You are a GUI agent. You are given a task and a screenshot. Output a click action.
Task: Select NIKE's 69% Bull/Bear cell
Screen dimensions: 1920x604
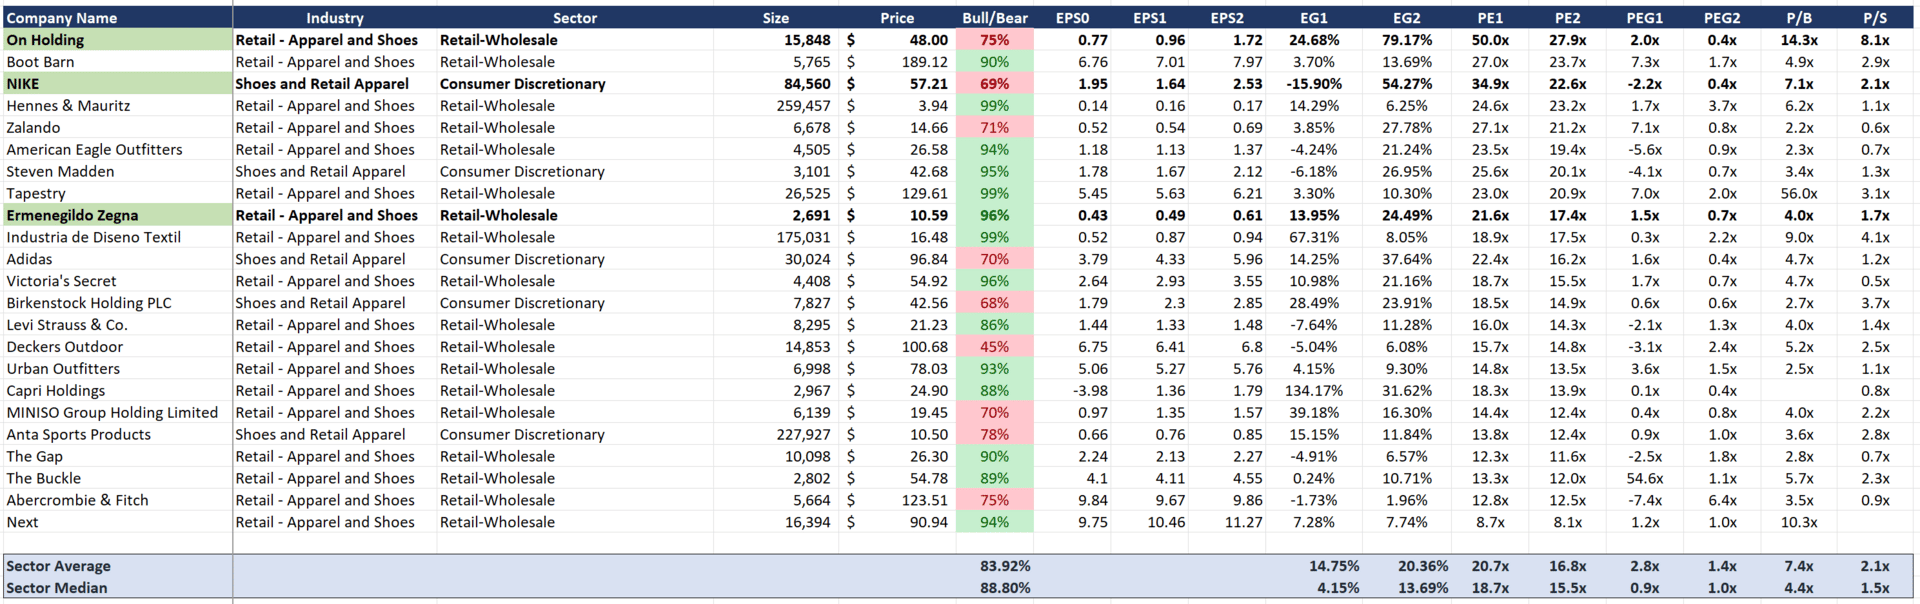tap(995, 84)
